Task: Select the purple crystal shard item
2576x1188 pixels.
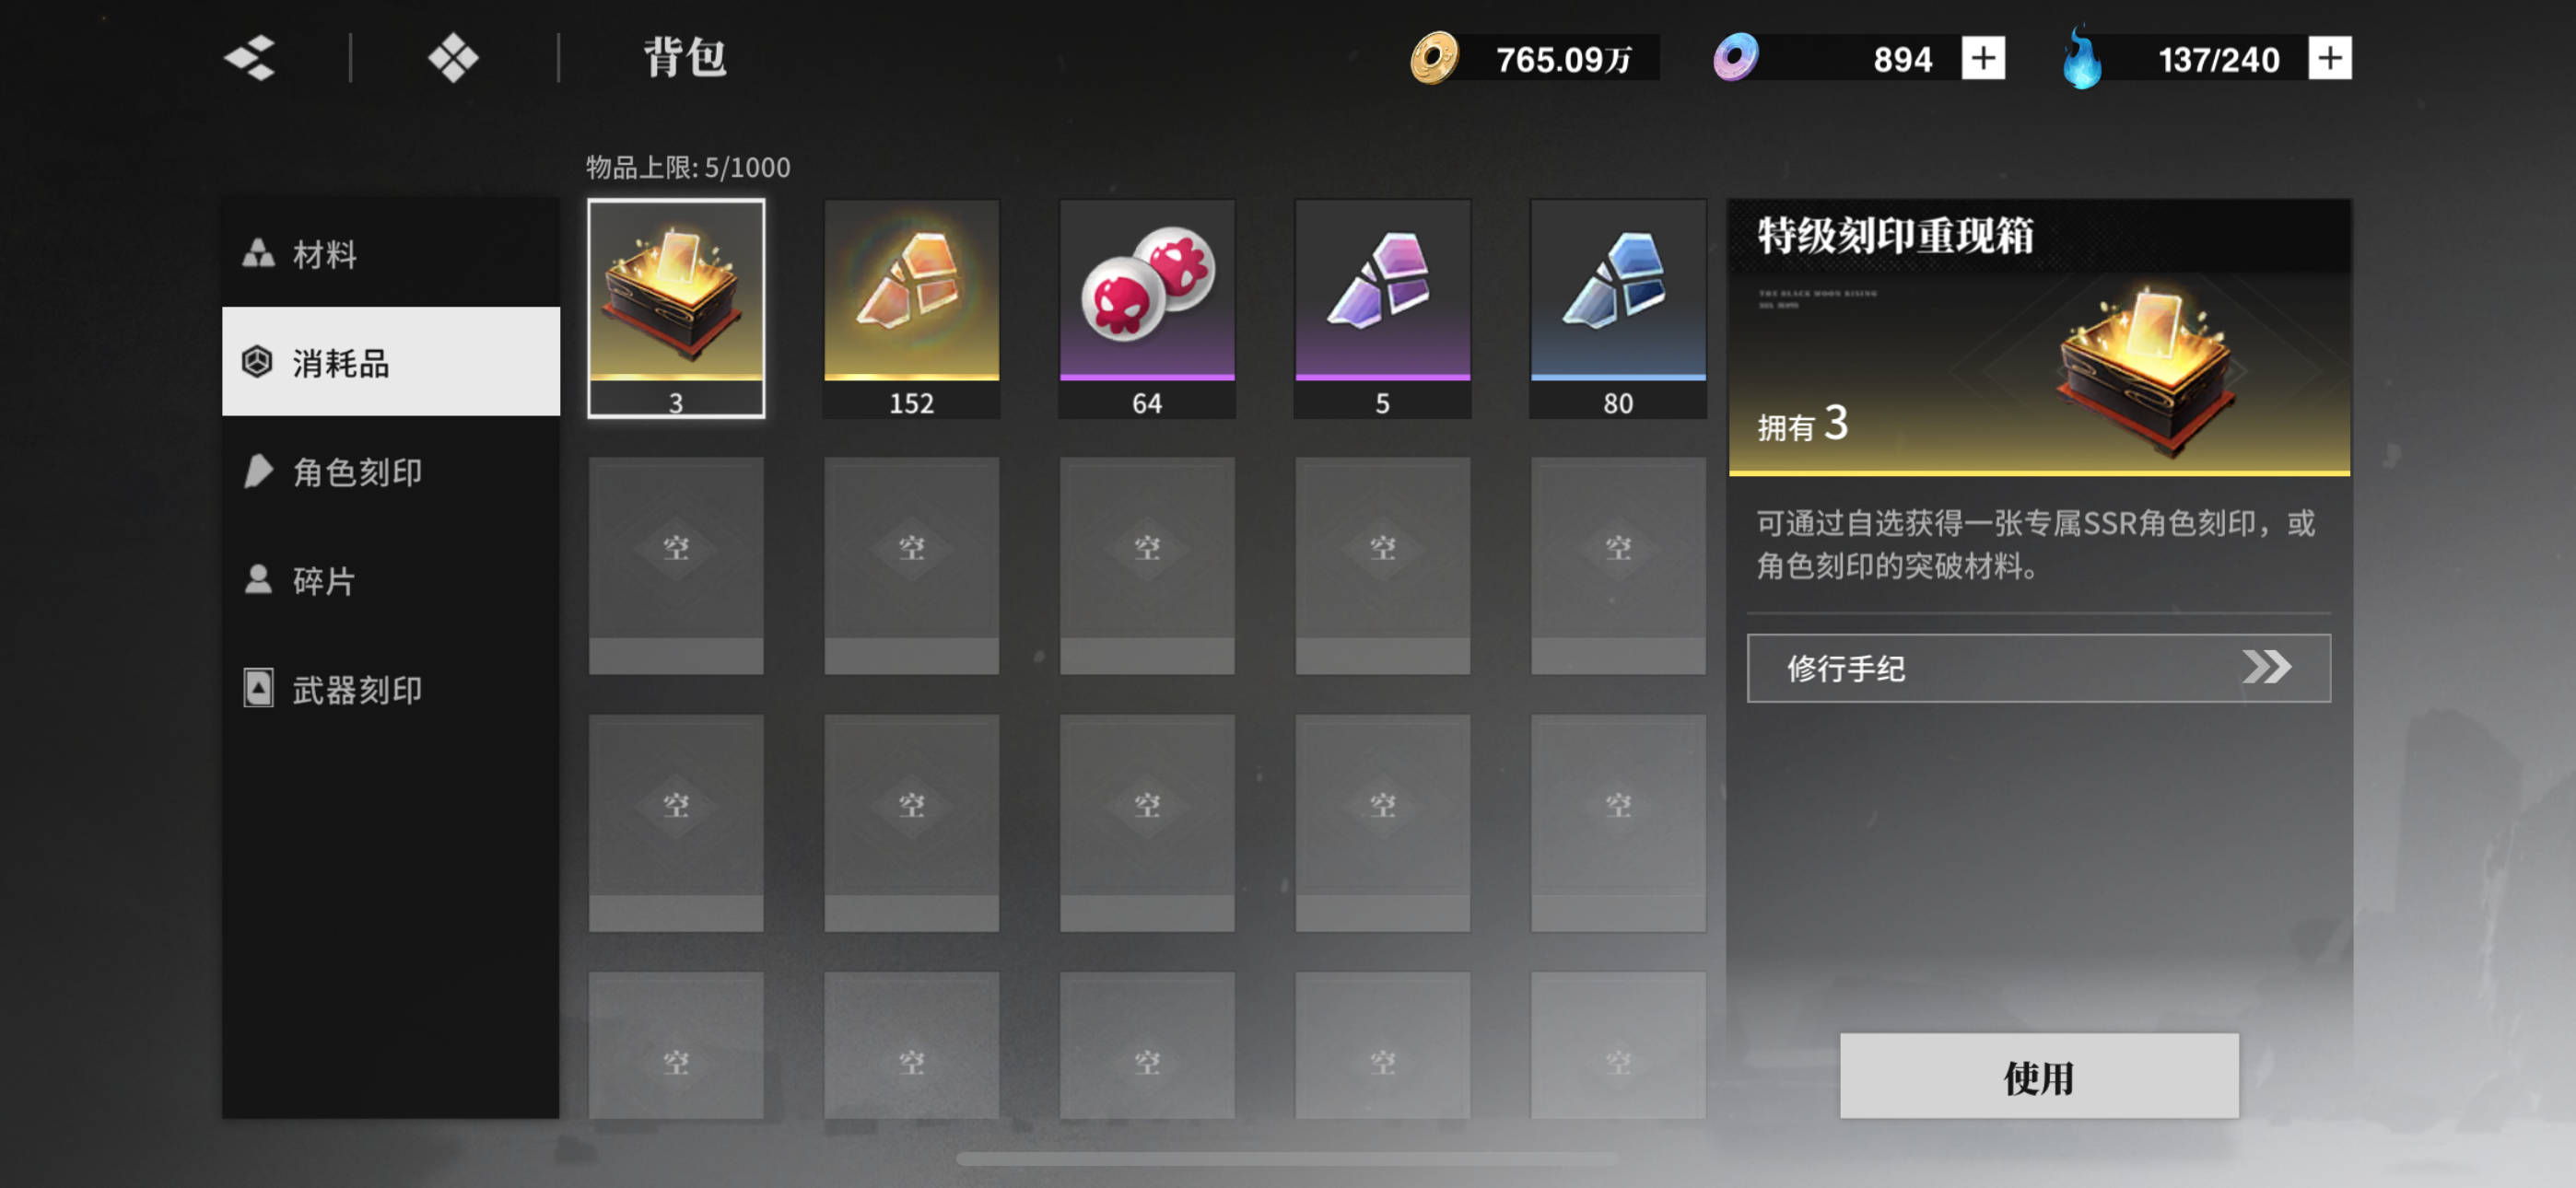Action: click(1382, 308)
